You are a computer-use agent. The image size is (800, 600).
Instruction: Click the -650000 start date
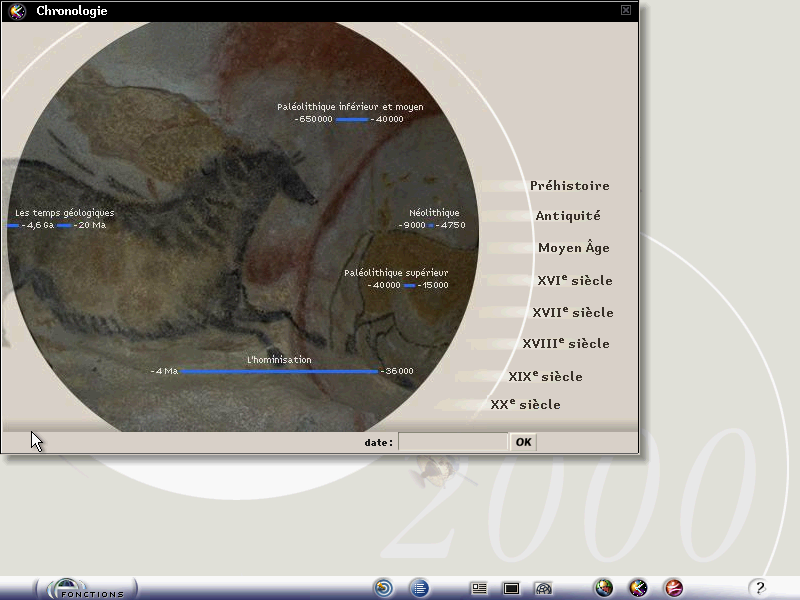pos(313,119)
